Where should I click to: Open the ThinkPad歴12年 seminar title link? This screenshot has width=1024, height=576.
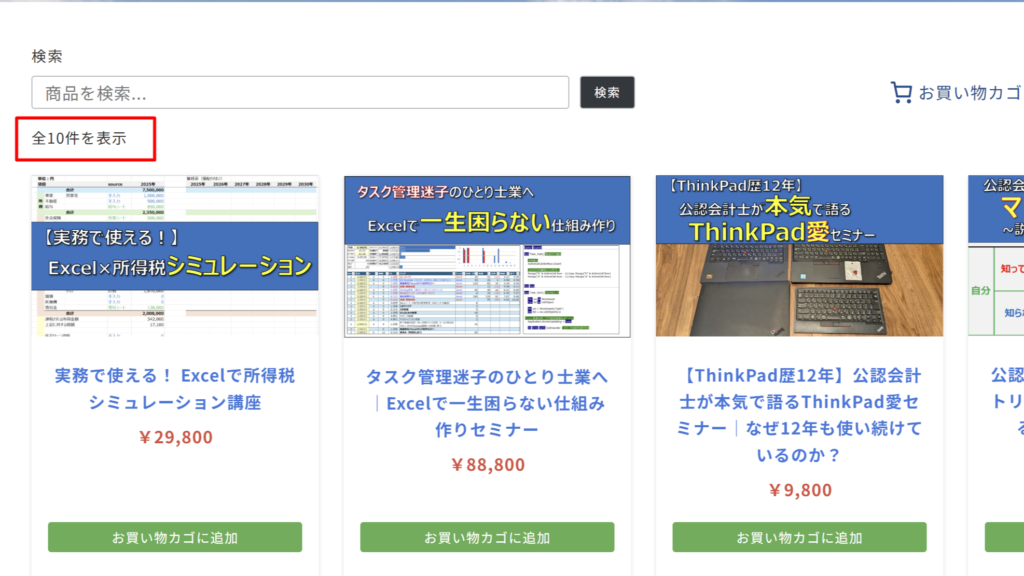coord(799,415)
